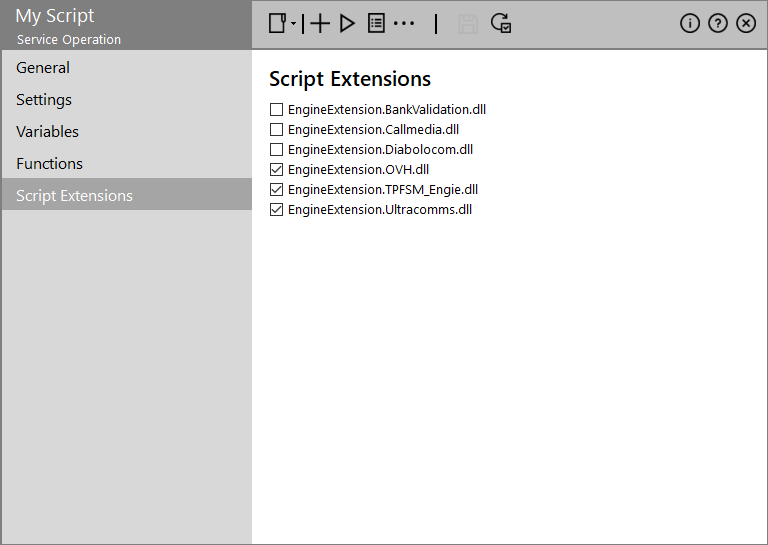Click the My Script title

click(x=55, y=16)
